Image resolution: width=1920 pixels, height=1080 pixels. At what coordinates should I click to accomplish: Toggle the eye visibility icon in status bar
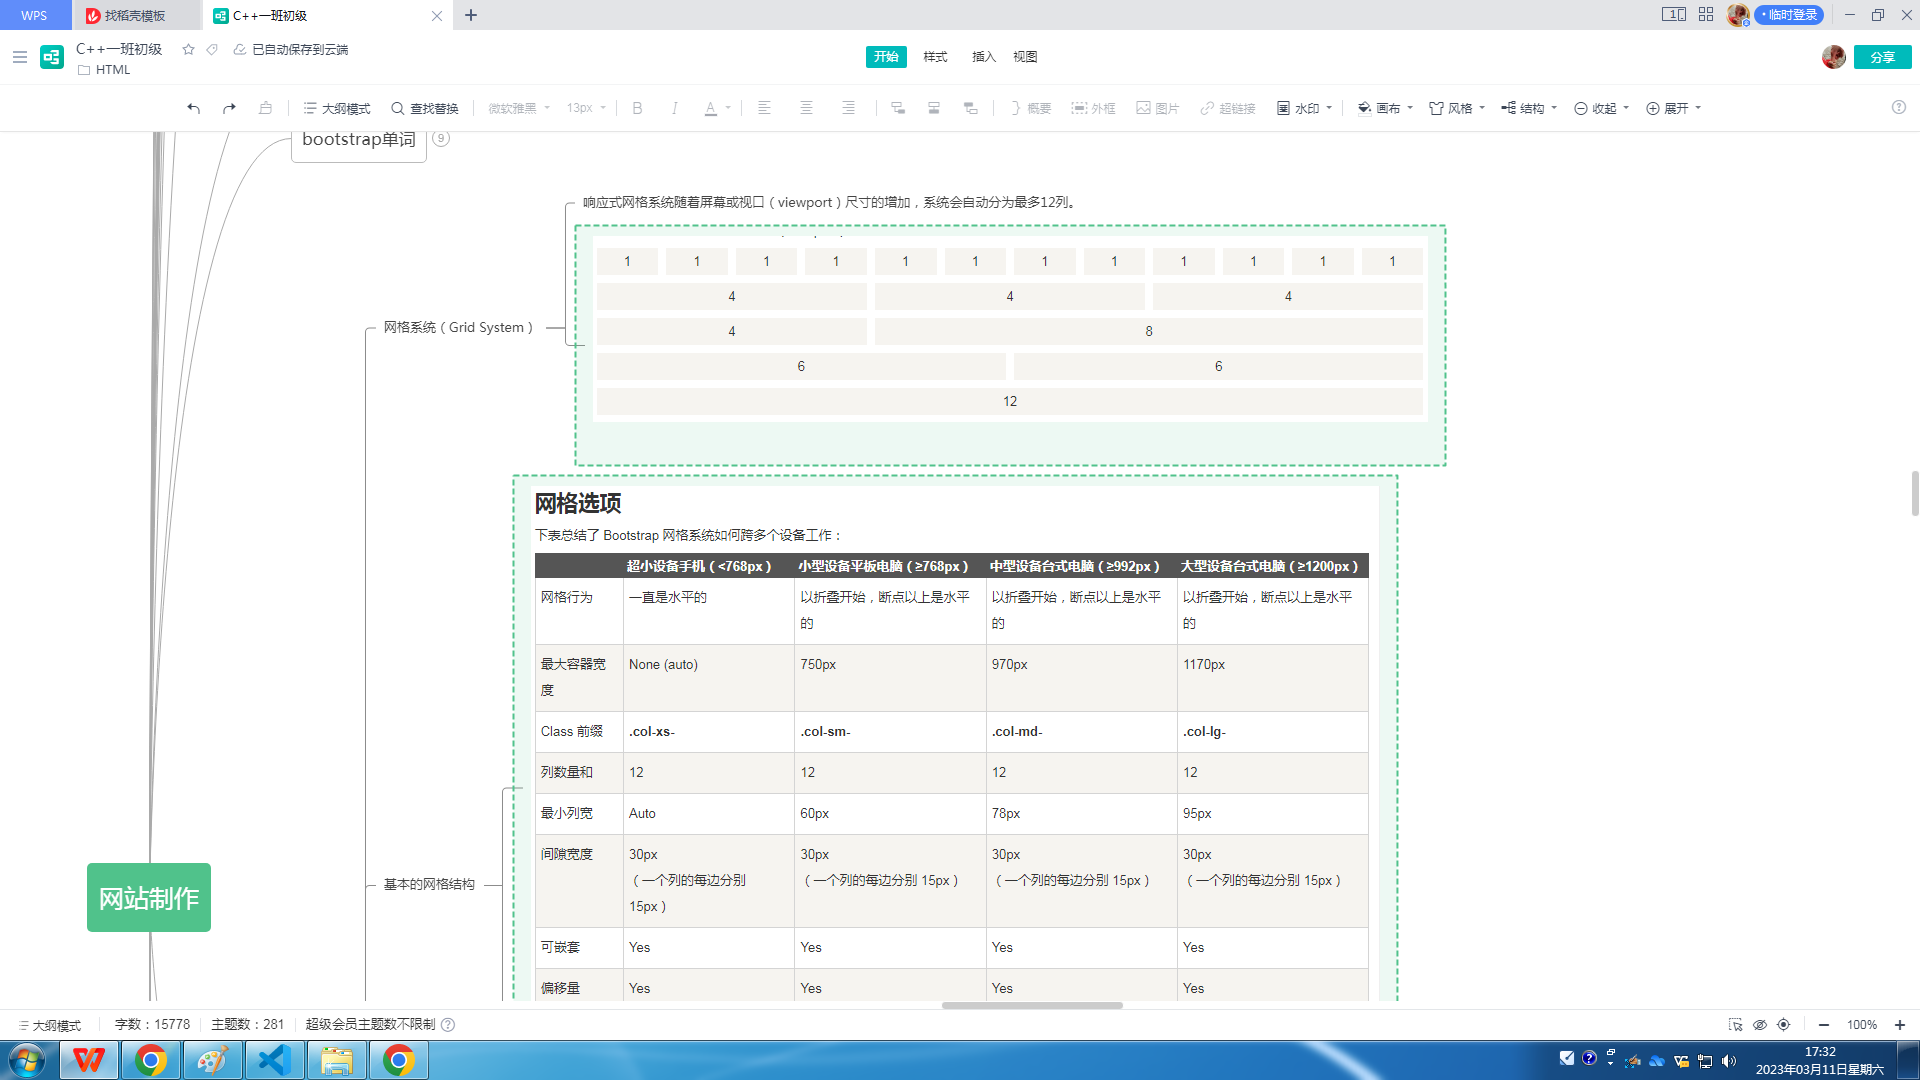[x=1760, y=1024]
